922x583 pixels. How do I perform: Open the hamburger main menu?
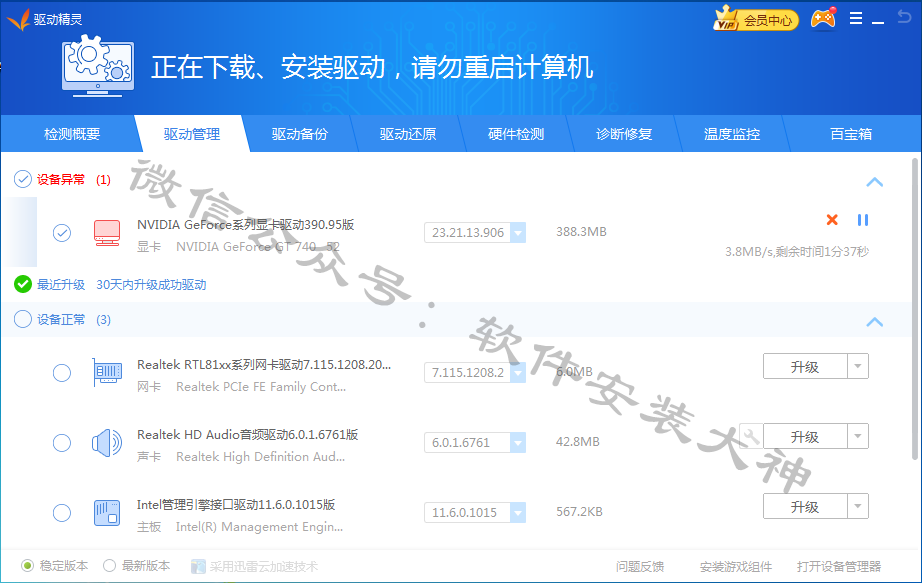[x=856, y=19]
